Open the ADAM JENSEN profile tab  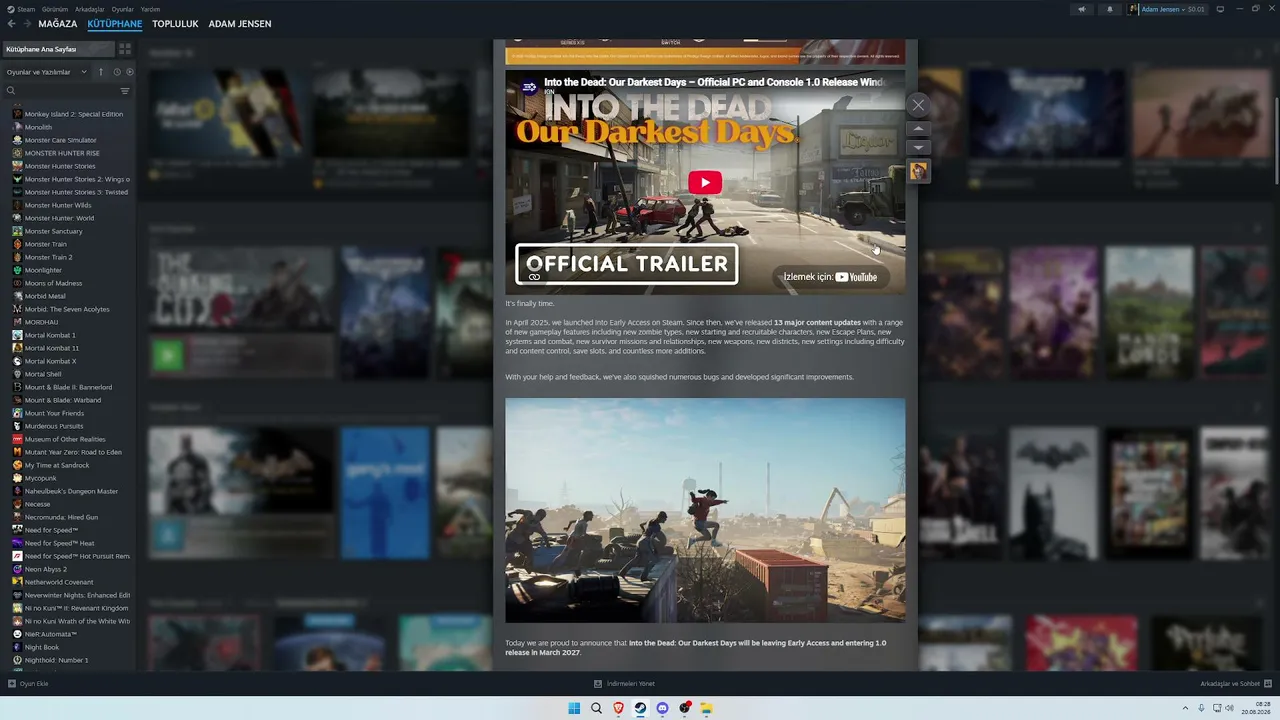[240, 24]
